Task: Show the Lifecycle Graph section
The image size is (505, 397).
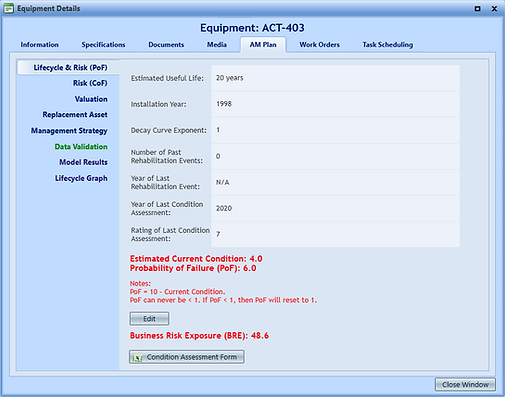Action: [x=81, y=178]
